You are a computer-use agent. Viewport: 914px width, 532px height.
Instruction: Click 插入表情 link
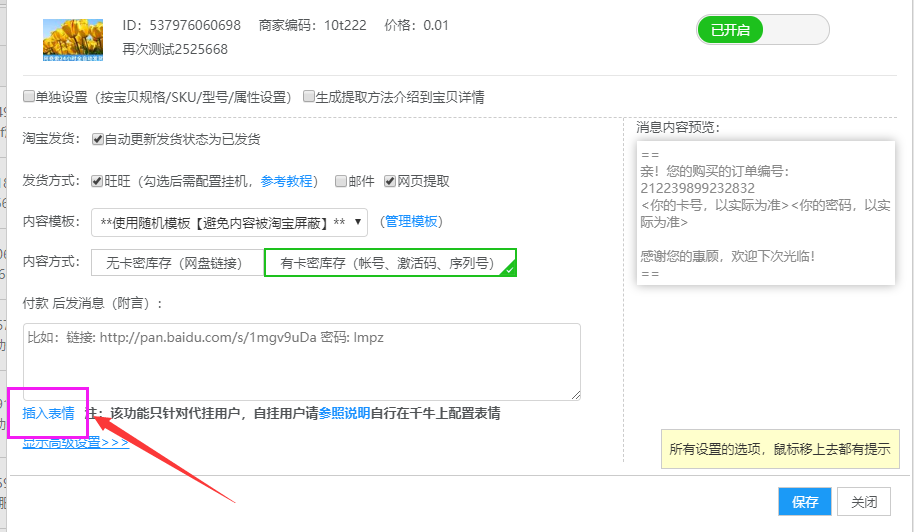pos(48,412)
